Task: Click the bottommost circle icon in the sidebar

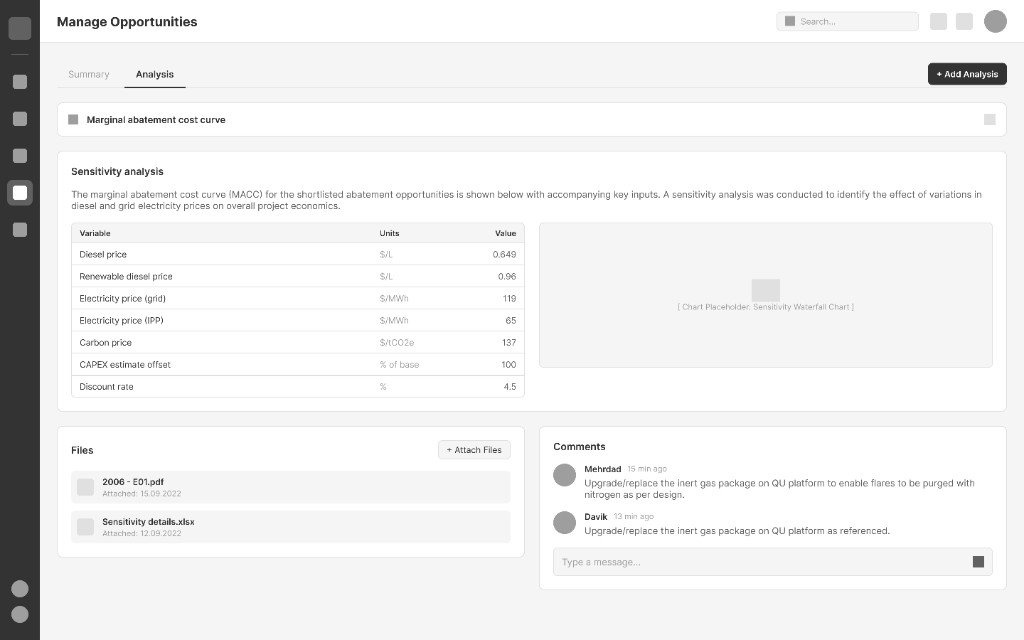Action: click(x=20, y=614)
